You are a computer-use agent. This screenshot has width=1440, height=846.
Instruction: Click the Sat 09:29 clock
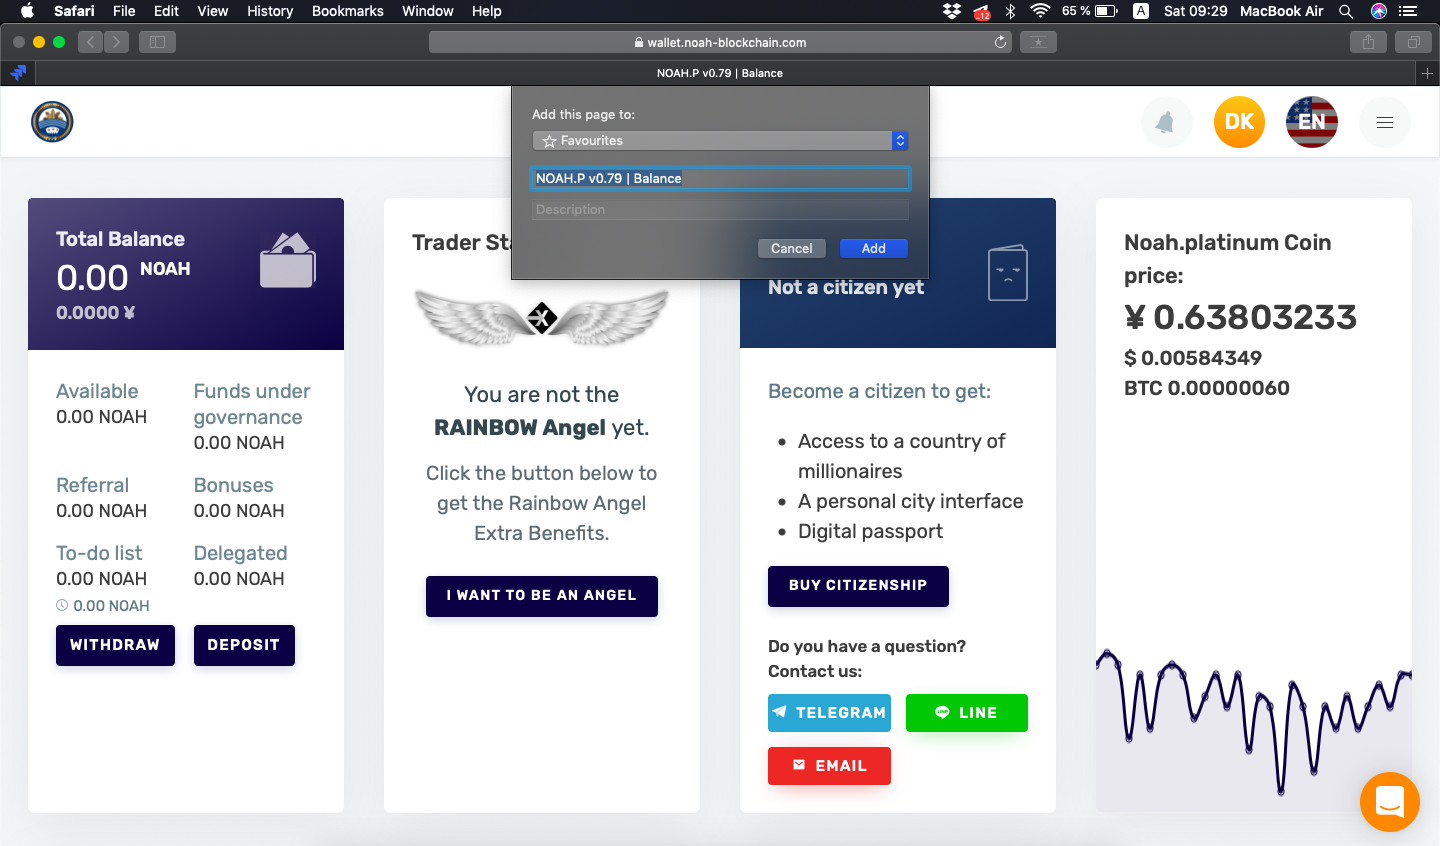click(x=1195, y=11)
